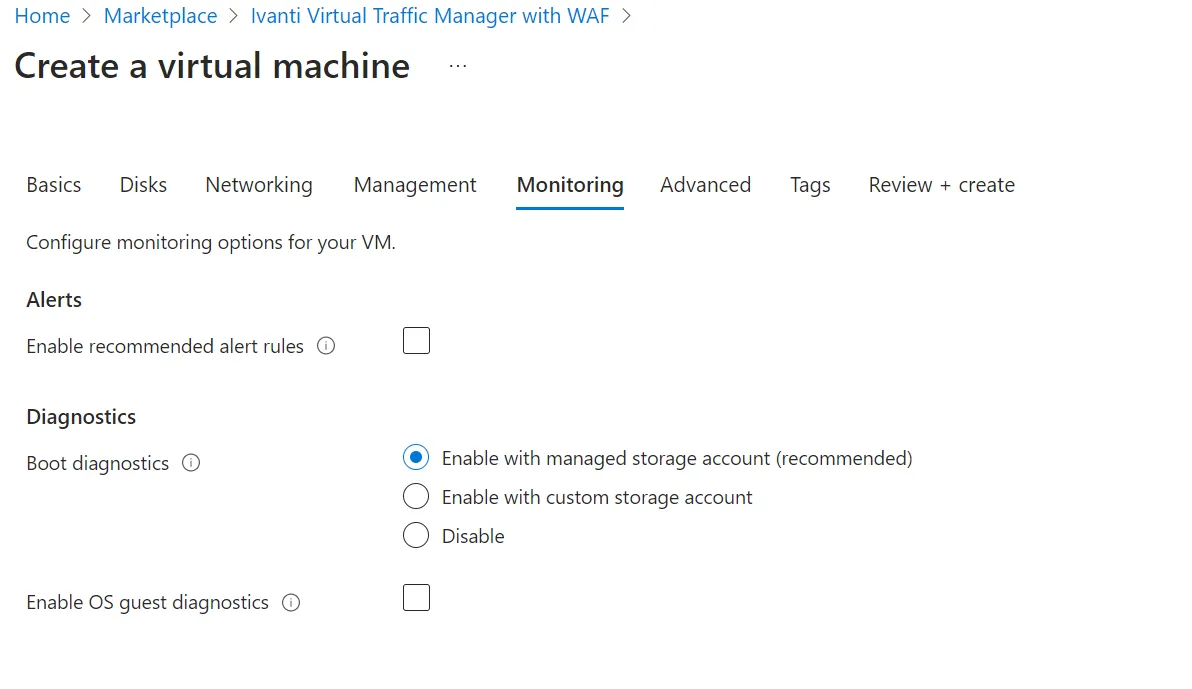Click the Diagnostics section heading
Screen dimensions: 1192x689
[81, 417]
